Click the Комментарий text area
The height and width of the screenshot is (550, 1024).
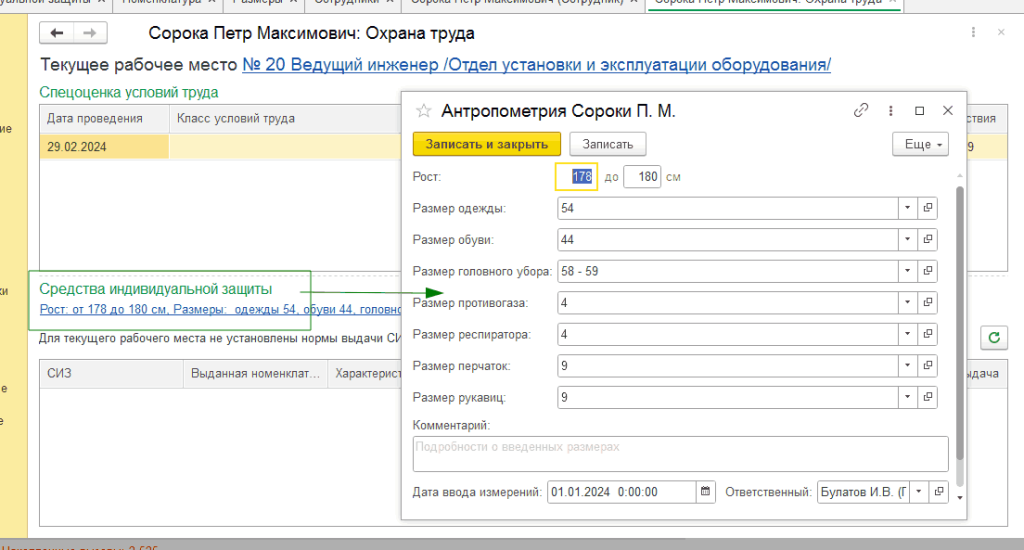click(x=680, y=454)
